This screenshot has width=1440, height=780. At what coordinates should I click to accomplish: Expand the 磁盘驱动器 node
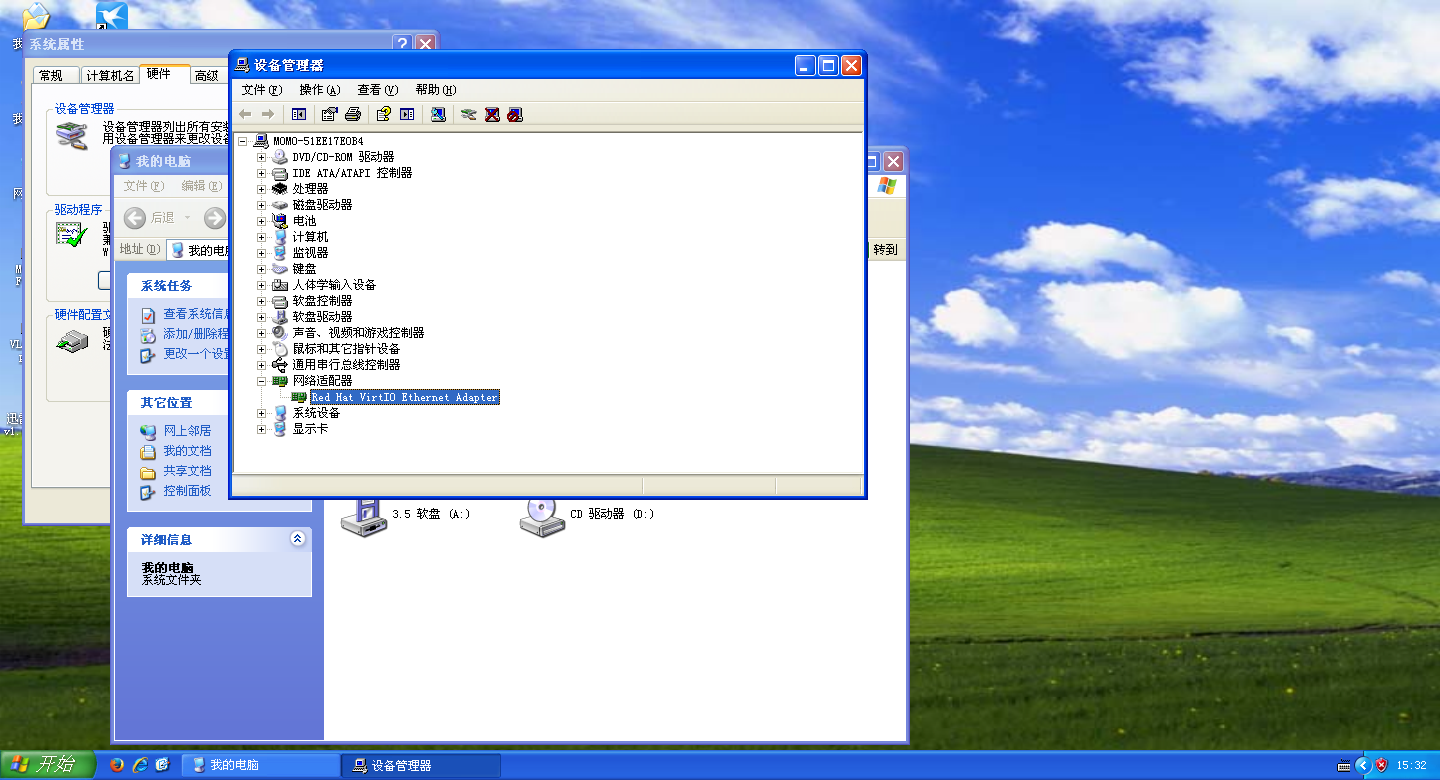click(262, 205)
